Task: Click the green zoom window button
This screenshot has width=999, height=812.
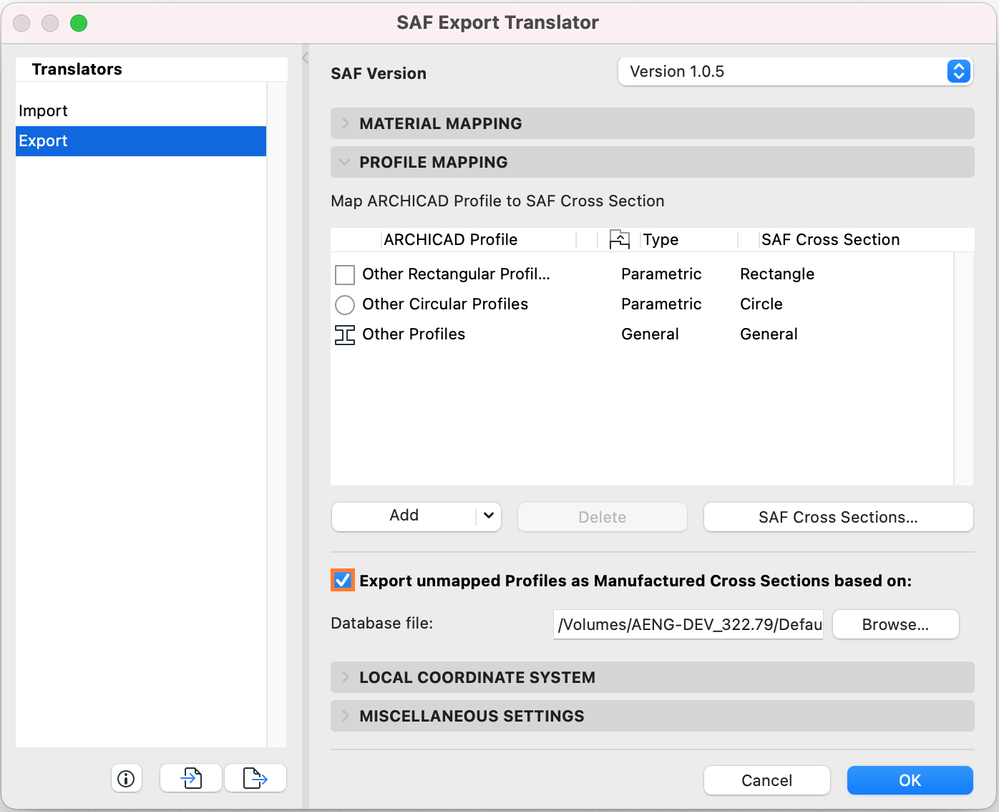Action: coord(78,23)
